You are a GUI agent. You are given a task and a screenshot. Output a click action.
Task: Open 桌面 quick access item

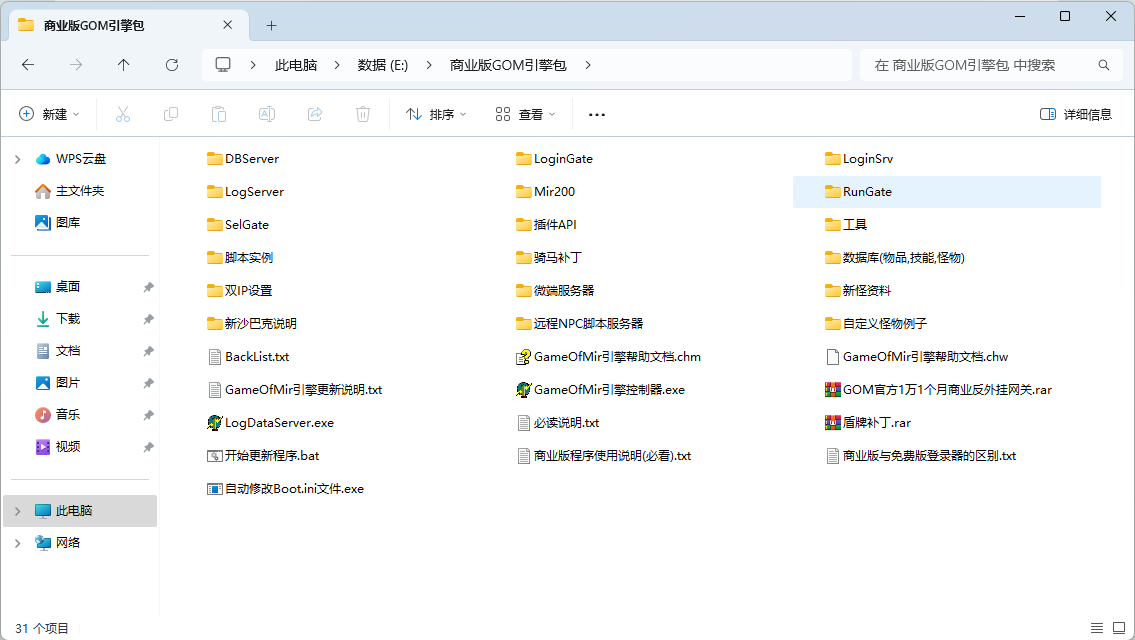click(x=58, y=287)
